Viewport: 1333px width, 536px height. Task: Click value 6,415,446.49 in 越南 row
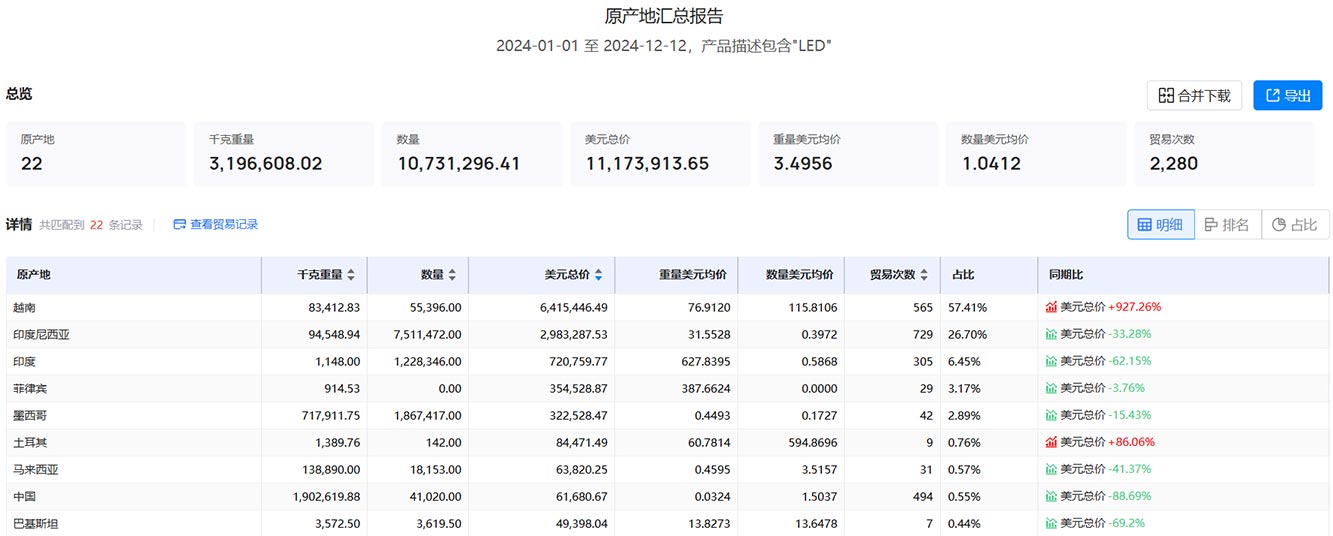click(x=573, y=307)
